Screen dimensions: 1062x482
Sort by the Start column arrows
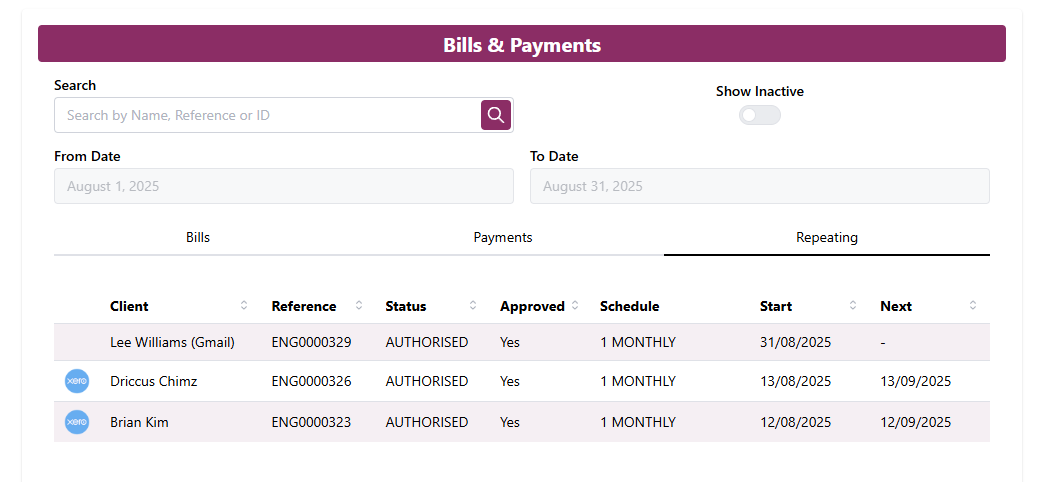(x=853, y=306)
